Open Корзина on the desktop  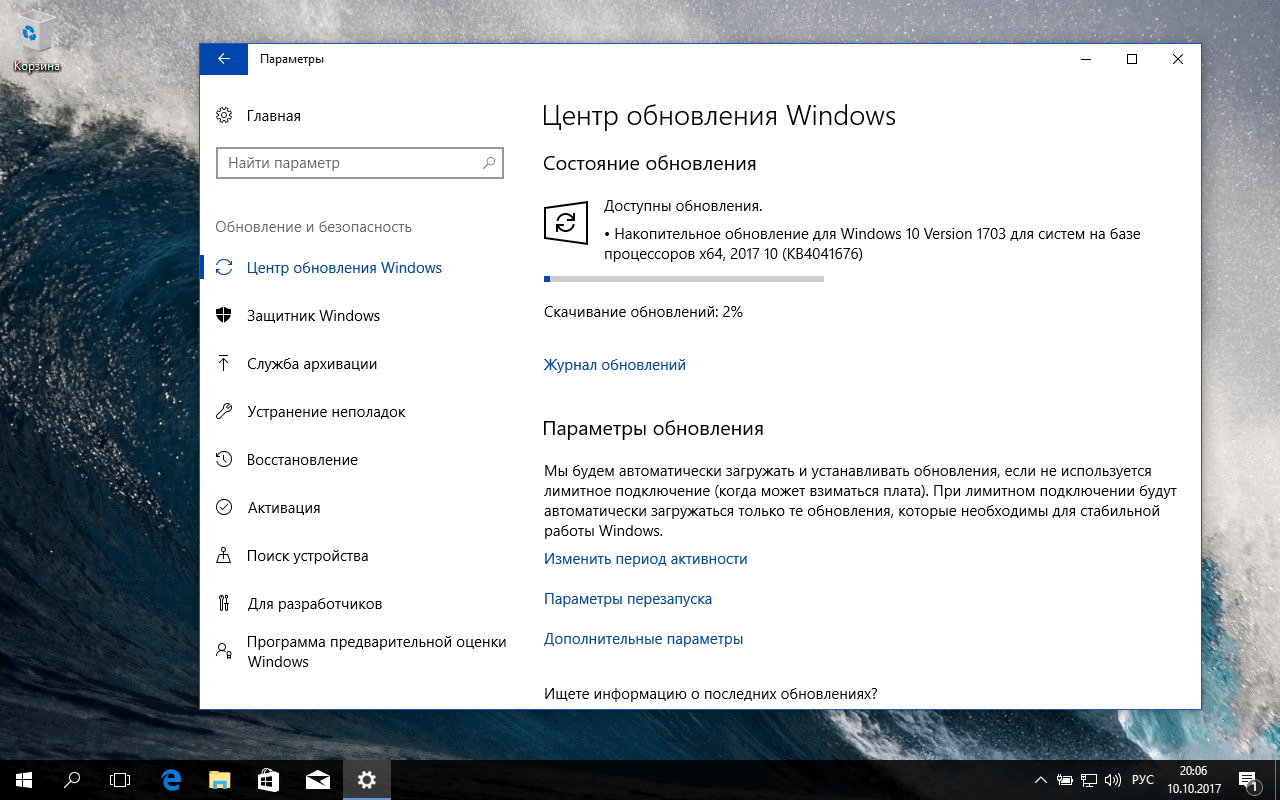[36, 30]
